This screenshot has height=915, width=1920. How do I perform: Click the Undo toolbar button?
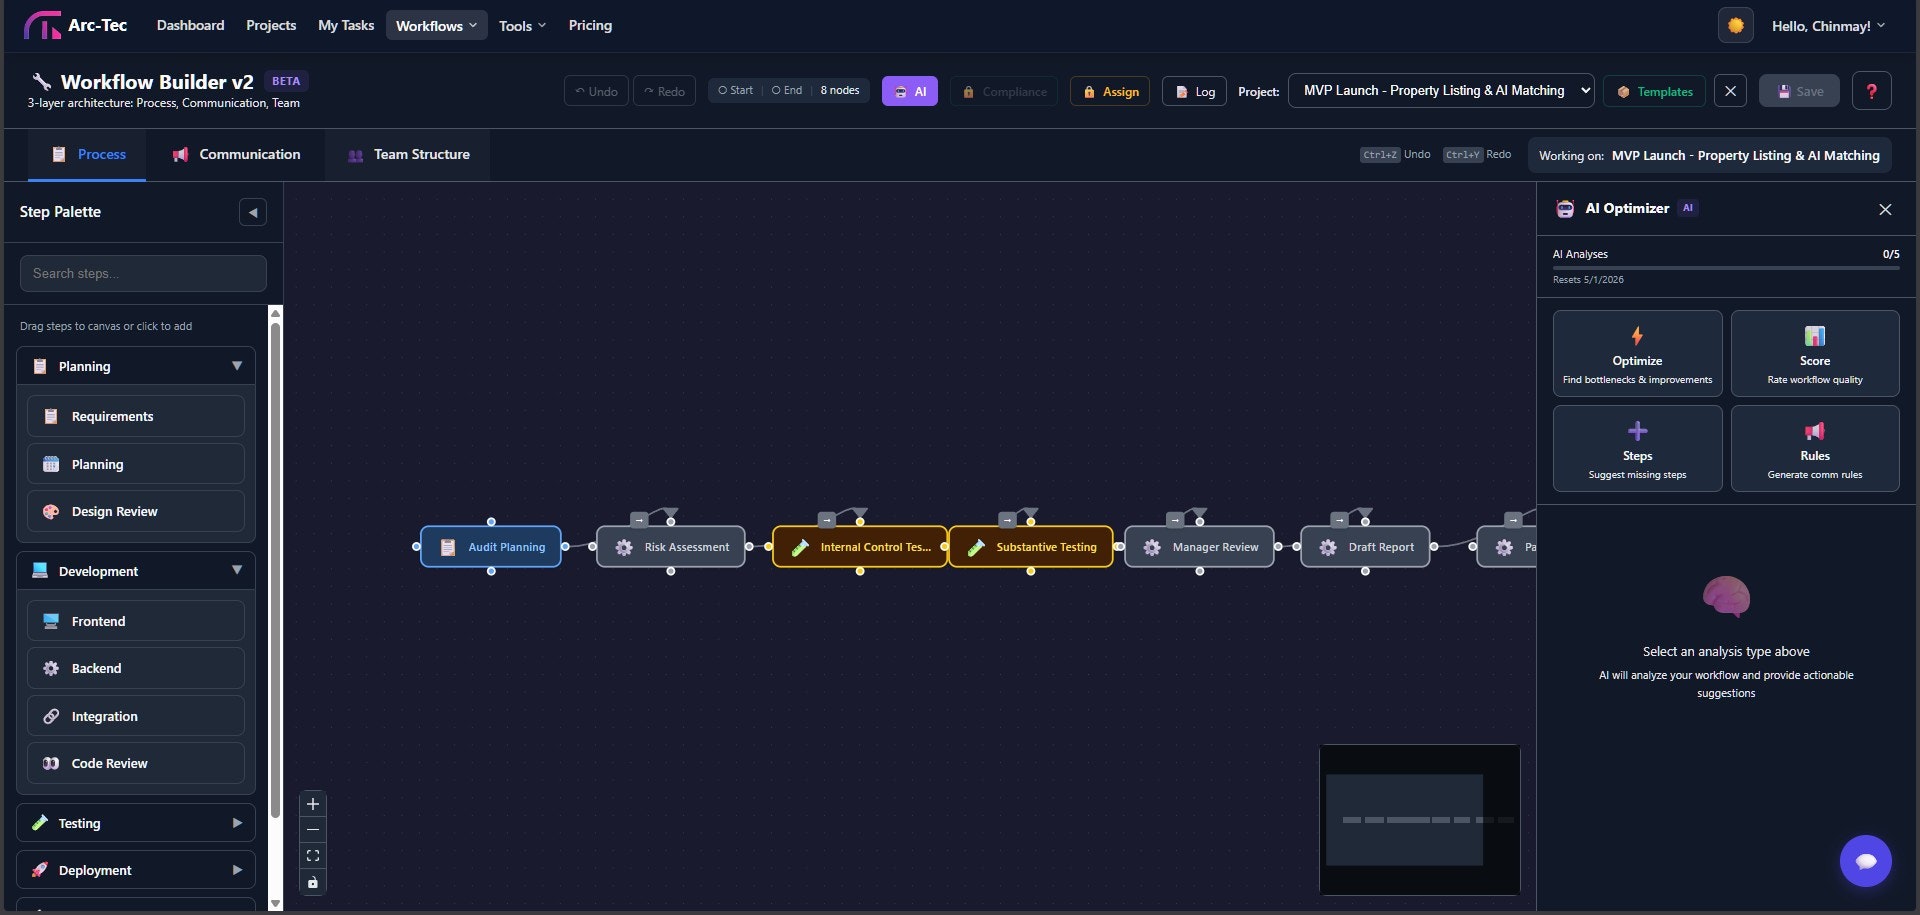pyautogui.click(x=596, y=91)
